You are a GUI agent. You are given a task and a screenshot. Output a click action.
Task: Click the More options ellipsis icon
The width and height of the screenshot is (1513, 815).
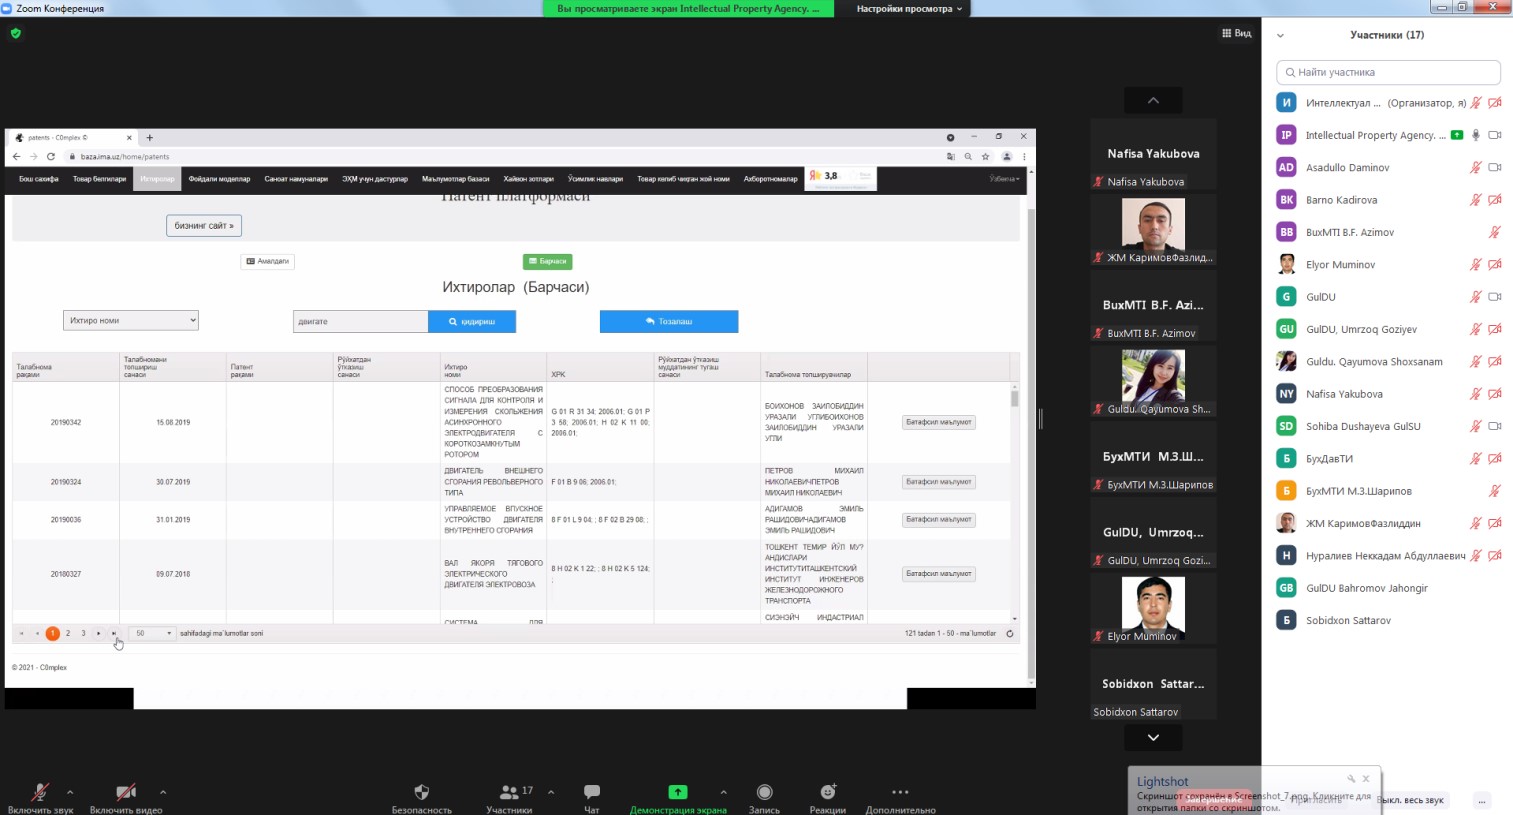(900, 792)
